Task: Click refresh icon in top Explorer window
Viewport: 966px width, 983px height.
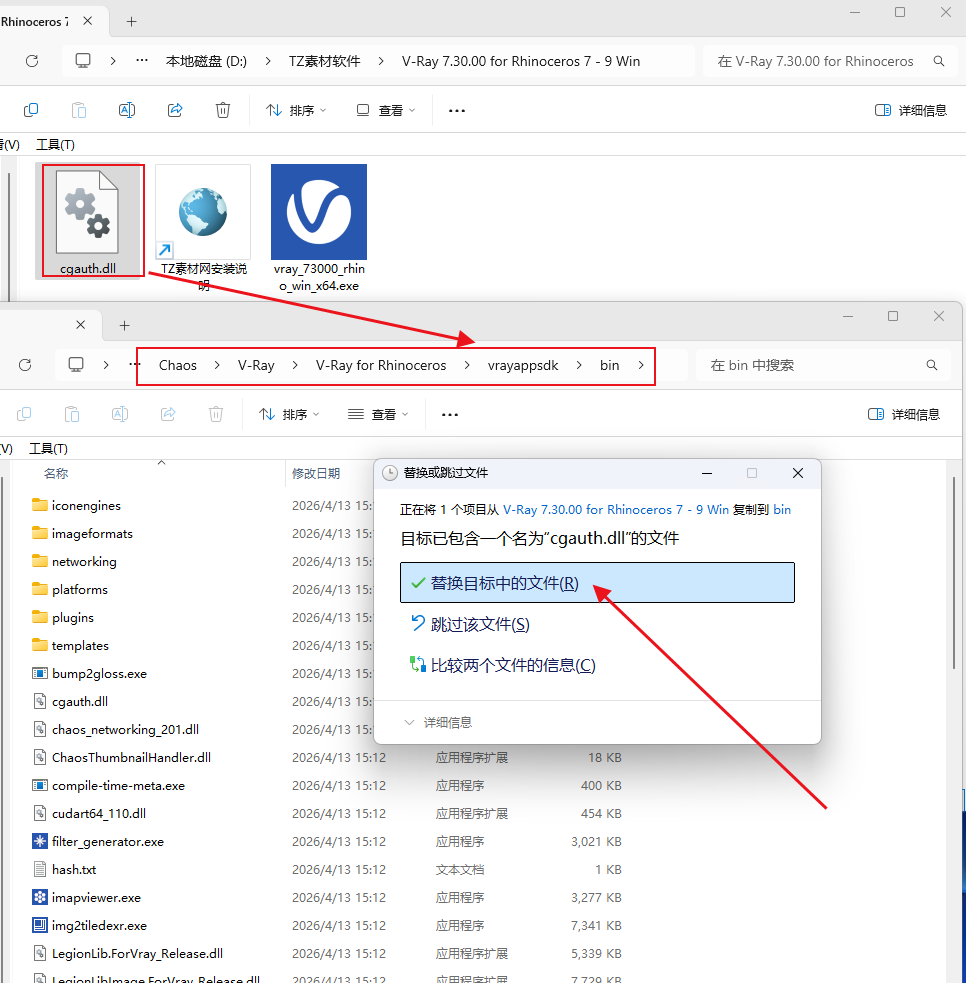Action: [32, 61]
